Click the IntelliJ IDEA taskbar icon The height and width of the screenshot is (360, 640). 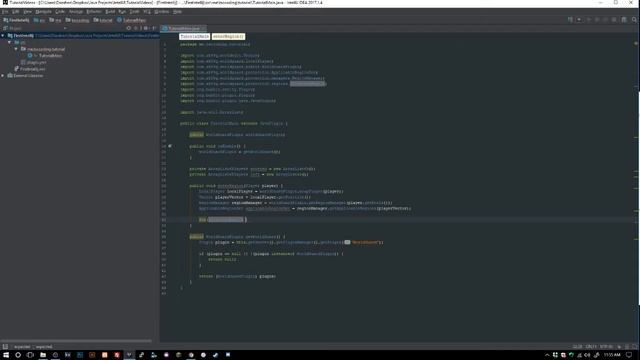pos(129,355)
